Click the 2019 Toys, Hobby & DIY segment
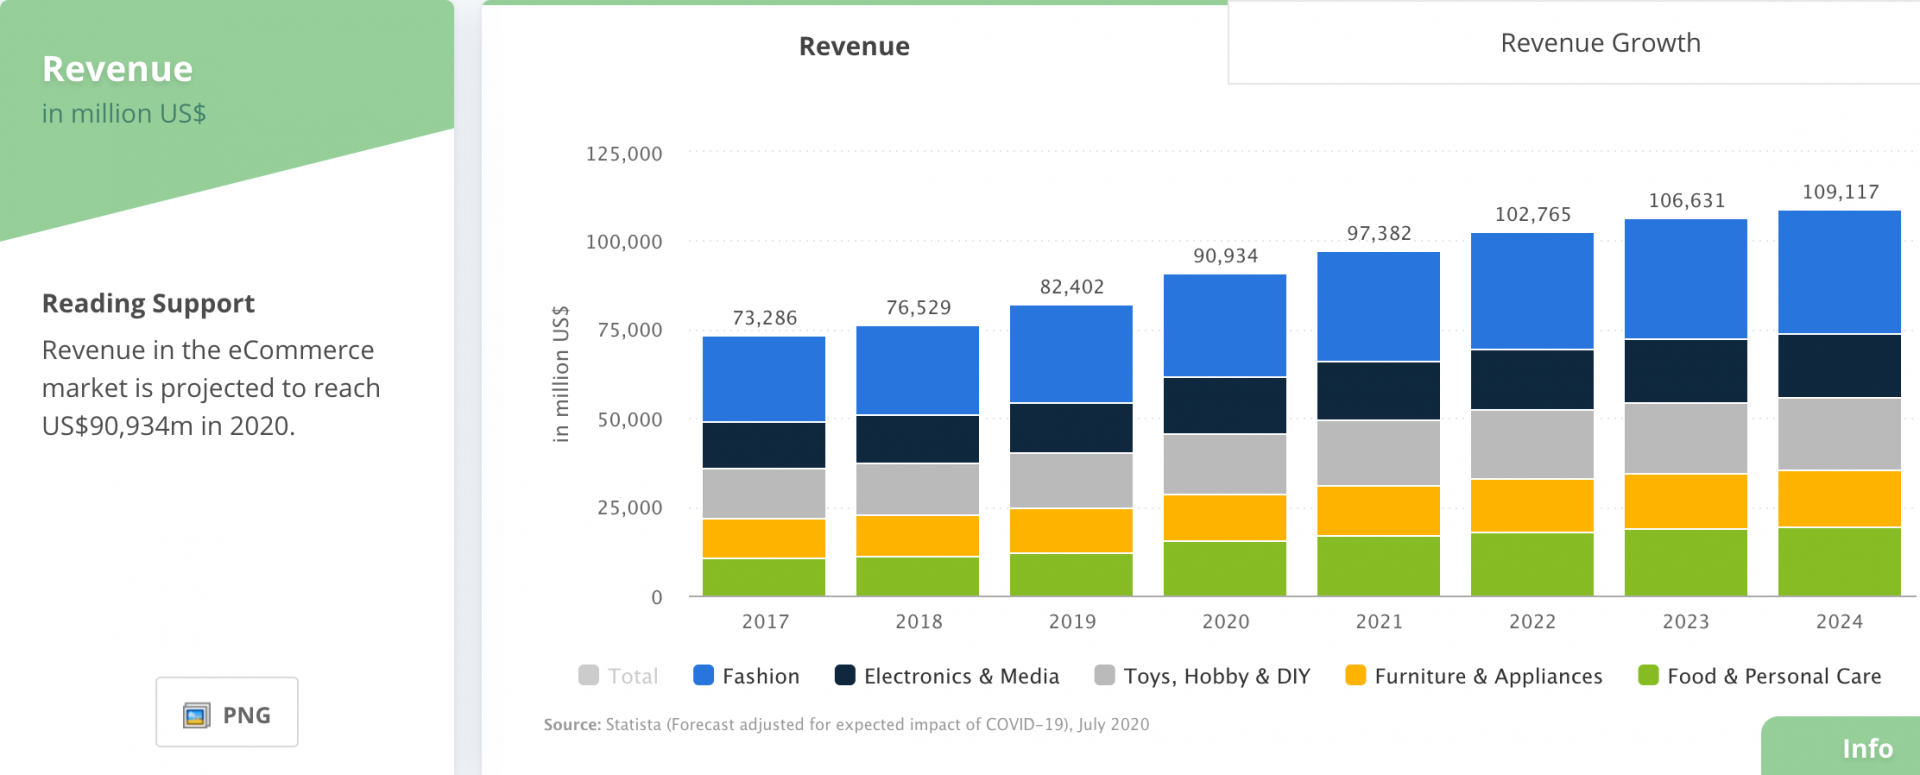The image size is (1920, 775). coord(1071,480)
